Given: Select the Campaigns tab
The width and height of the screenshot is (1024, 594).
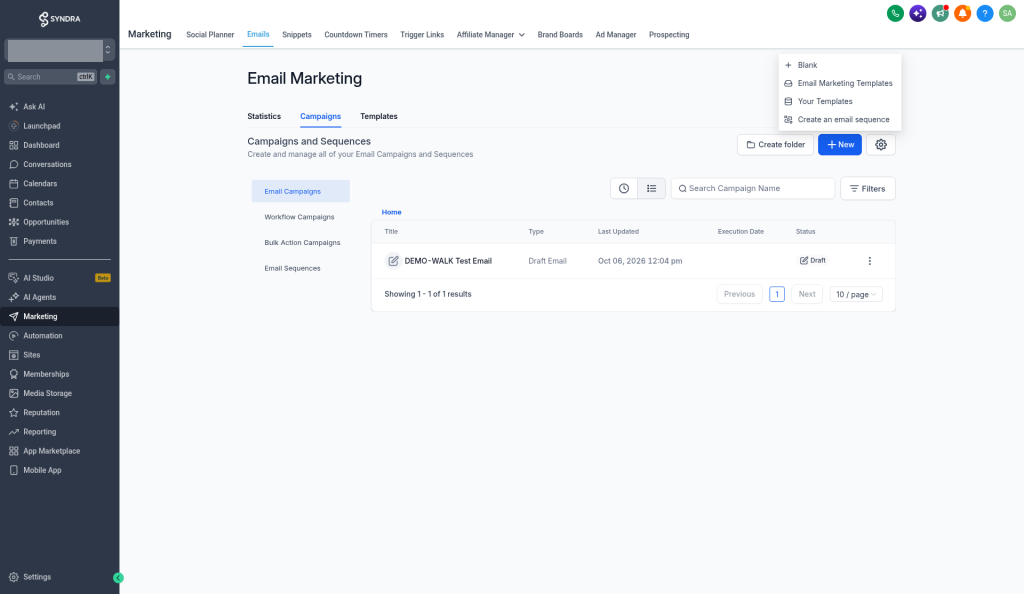Looking at the screenshot, I should coord(320,116).
